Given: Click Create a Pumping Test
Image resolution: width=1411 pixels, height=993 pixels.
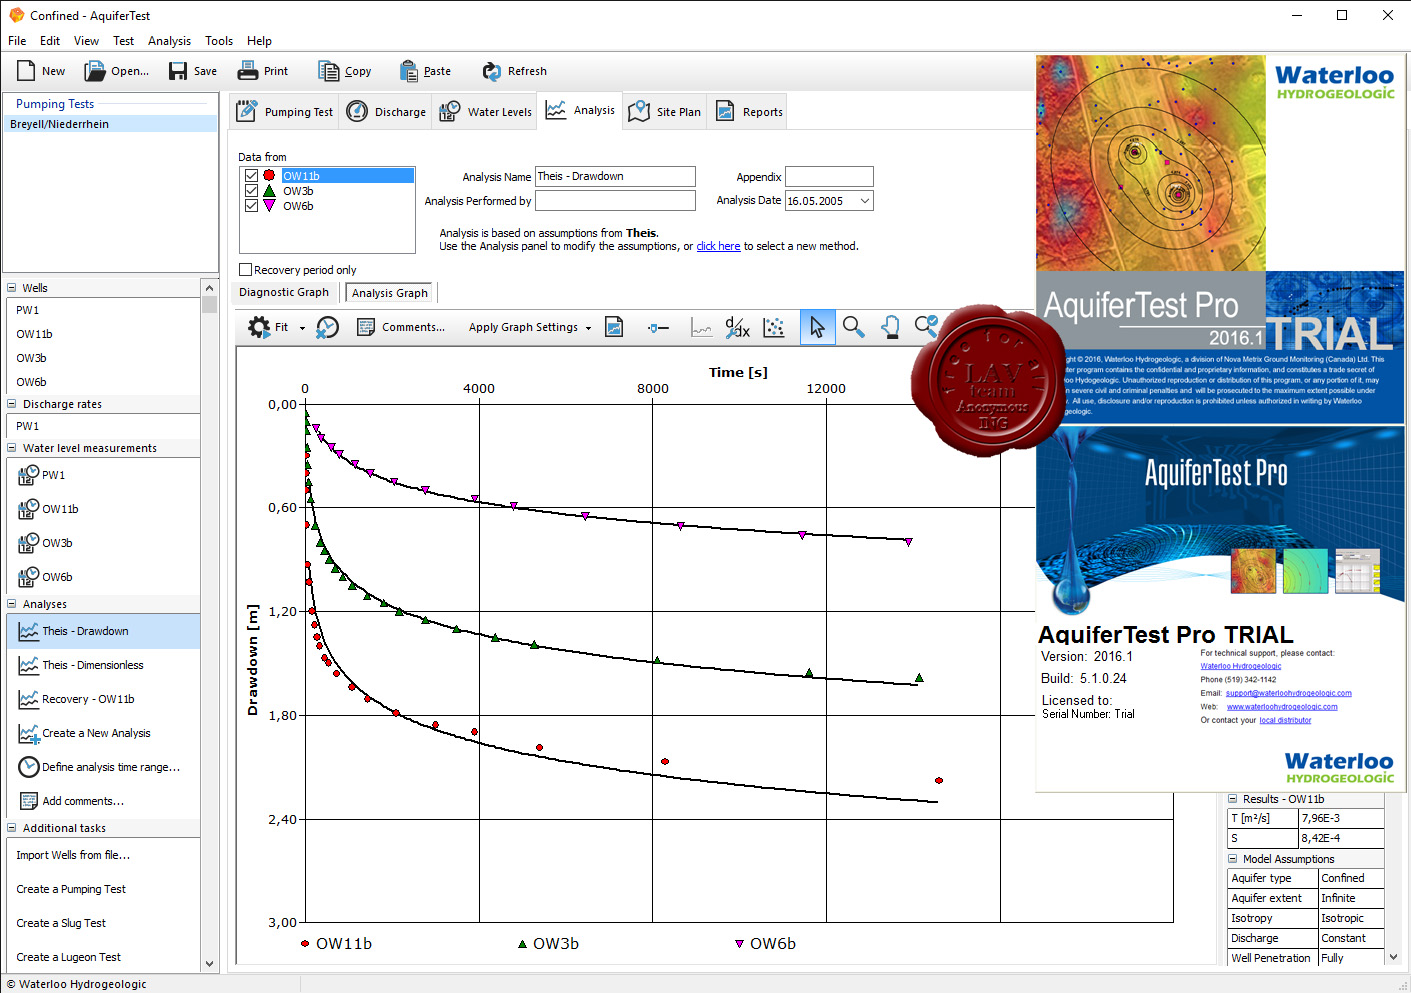Looking at the screenshot, I should point(71,889).
